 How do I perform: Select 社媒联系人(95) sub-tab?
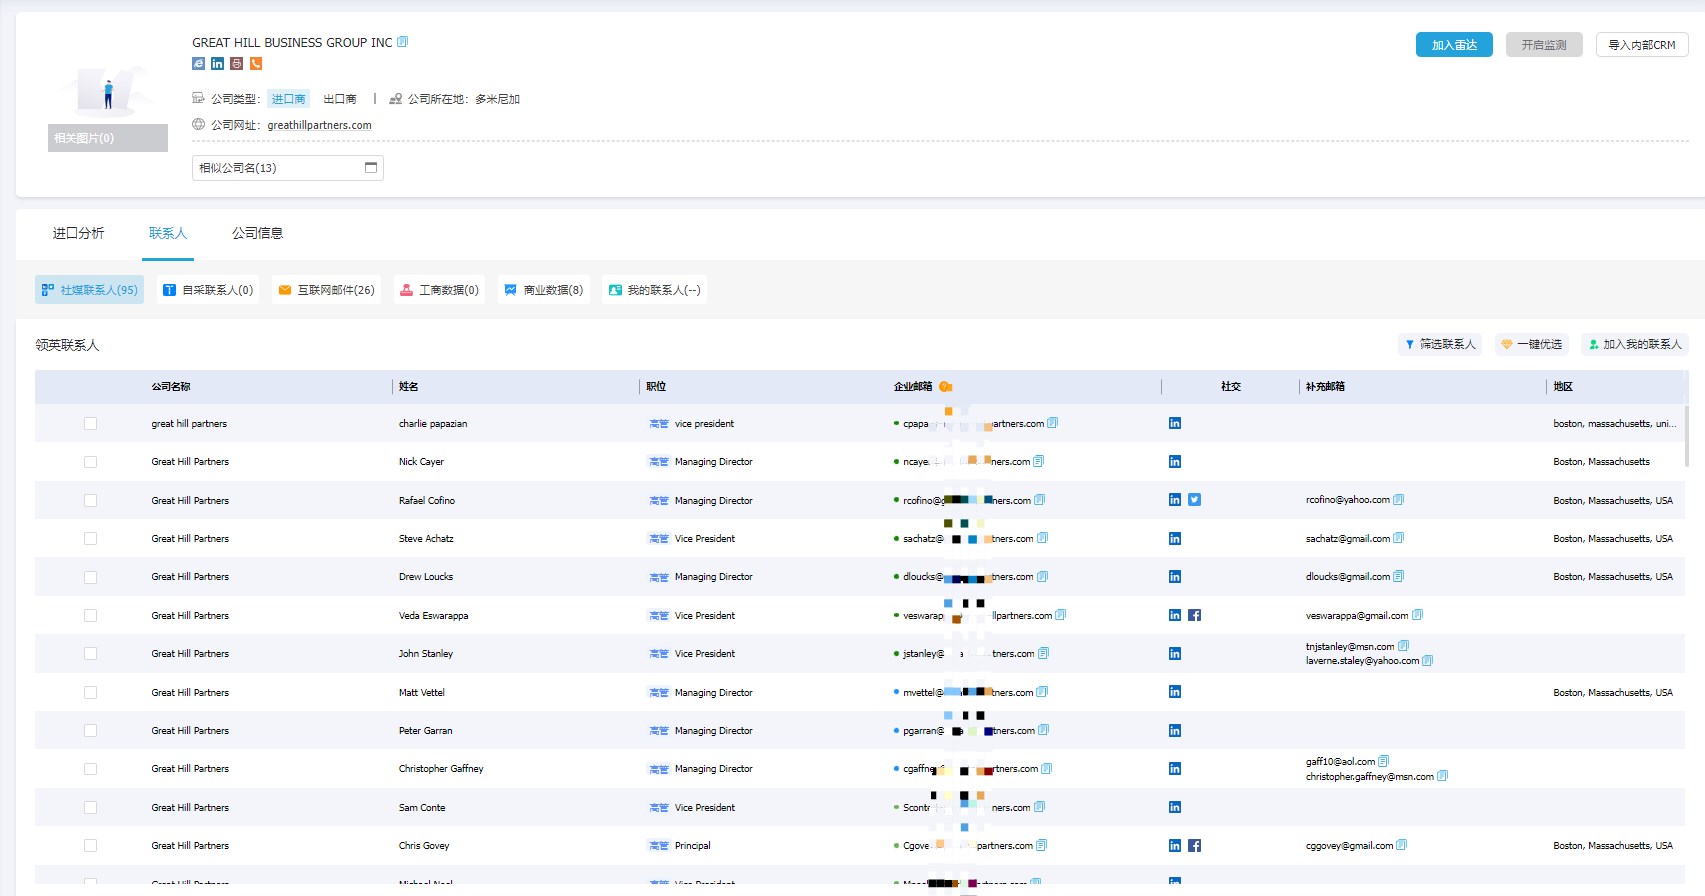coord(89,290)
